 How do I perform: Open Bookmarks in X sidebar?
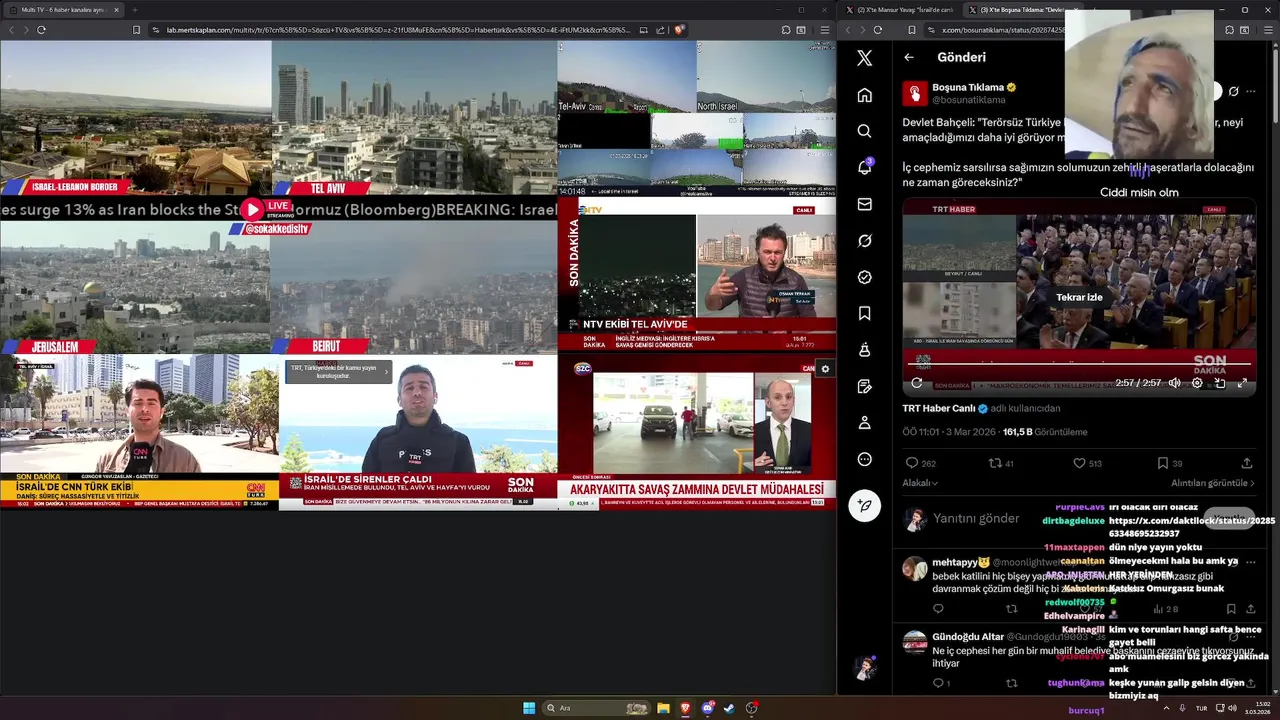(x=865, y=313)
